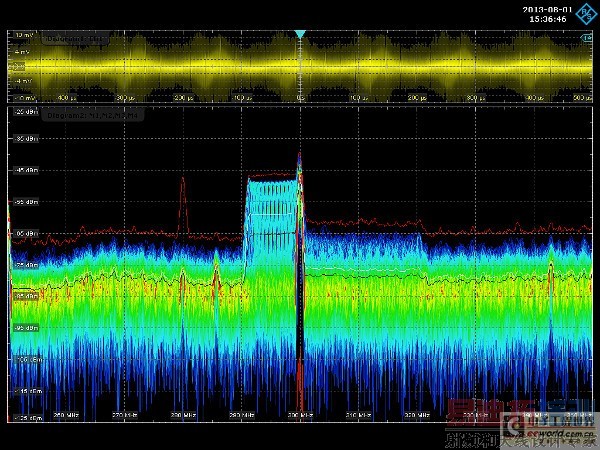This screenshot has height=450, width=600.
Task: Click the -300 µs time axis label
Action: click(x=125, y=98)
